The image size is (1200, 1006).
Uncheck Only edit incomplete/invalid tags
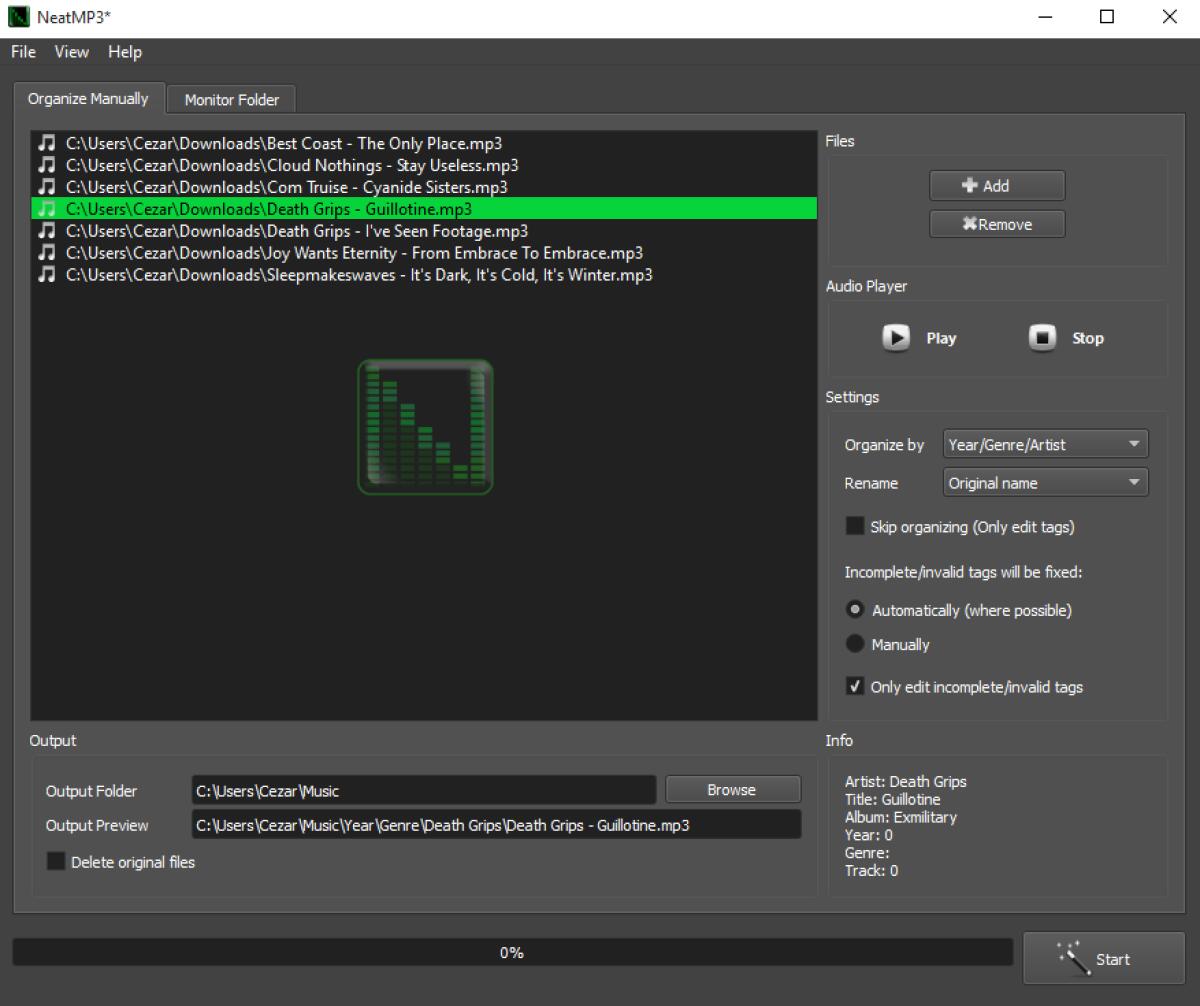[855, 686]
